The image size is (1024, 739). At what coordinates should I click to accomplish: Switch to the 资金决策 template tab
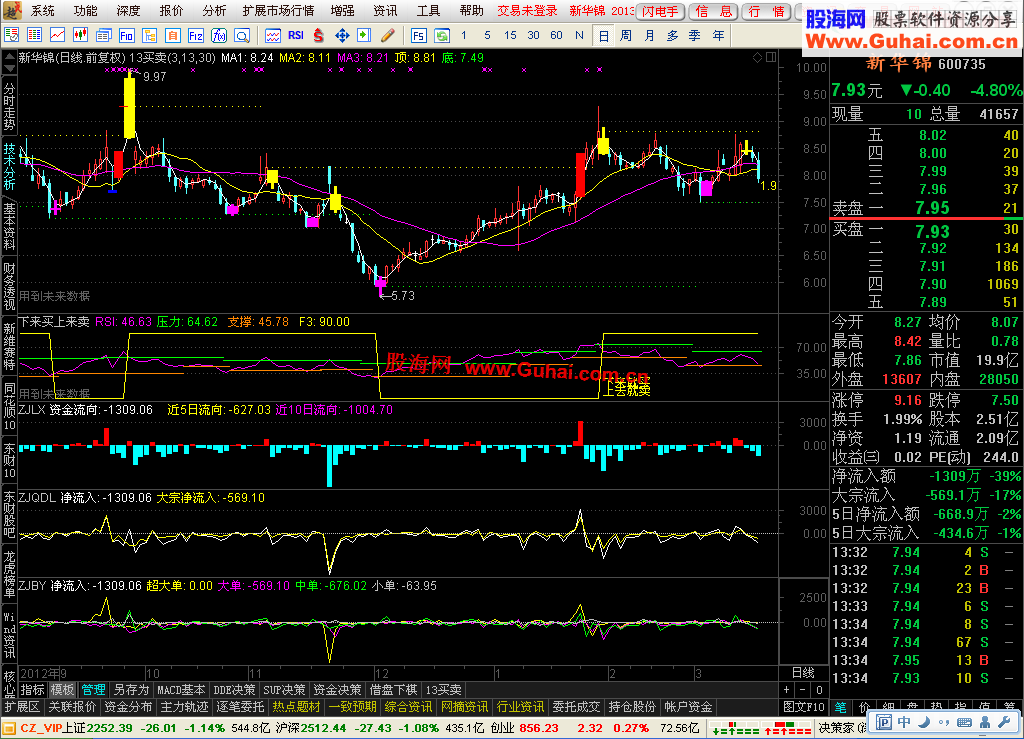click(x=337, y=690)
